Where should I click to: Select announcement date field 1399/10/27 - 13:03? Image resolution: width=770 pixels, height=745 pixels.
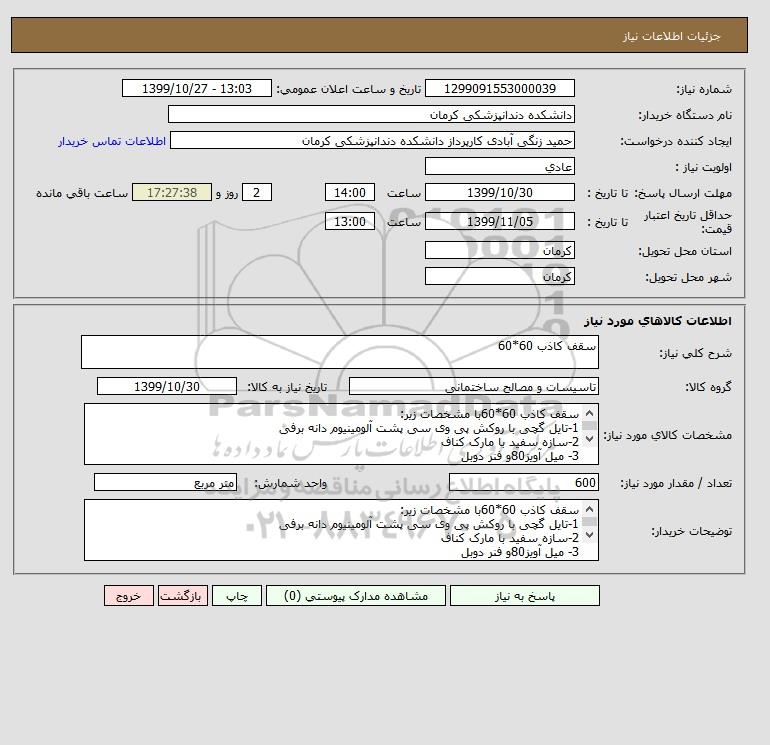click(196, 88)
